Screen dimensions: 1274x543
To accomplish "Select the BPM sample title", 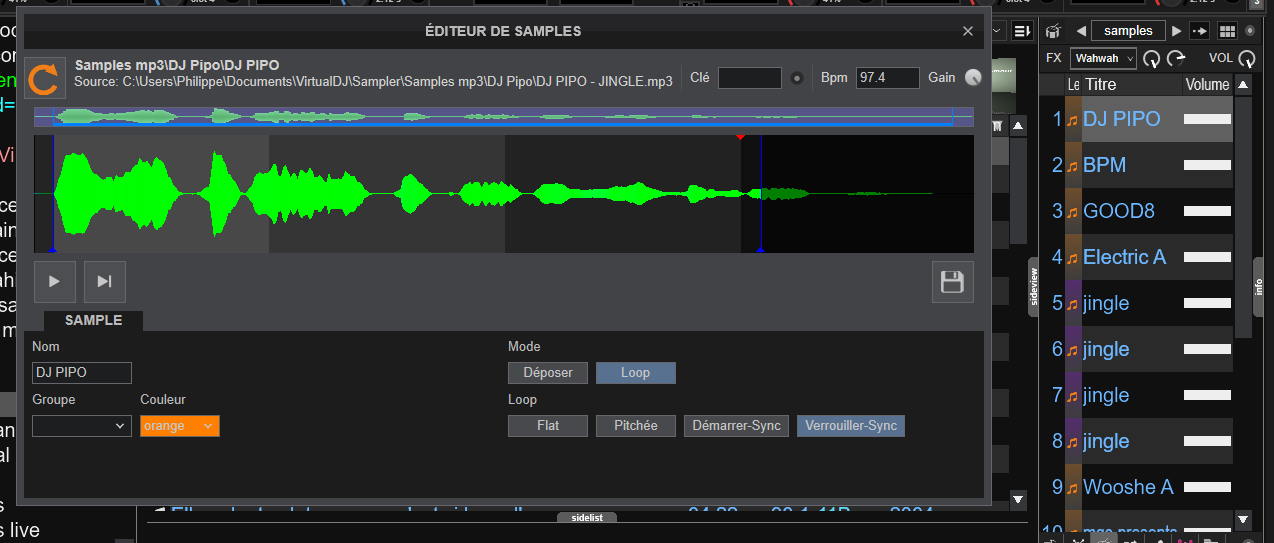I will coord(1104,165).
